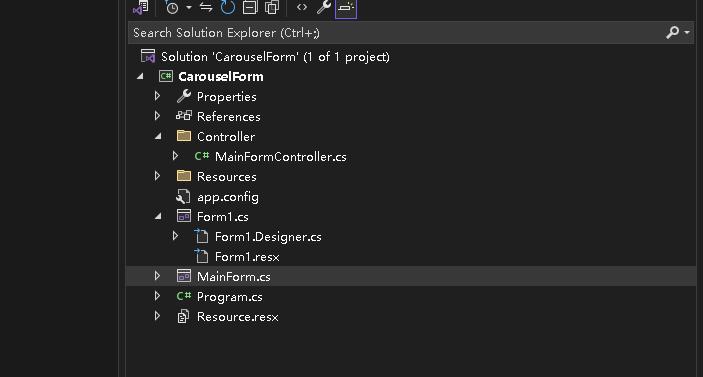Click the search magnifier icon

coord(672,32)
